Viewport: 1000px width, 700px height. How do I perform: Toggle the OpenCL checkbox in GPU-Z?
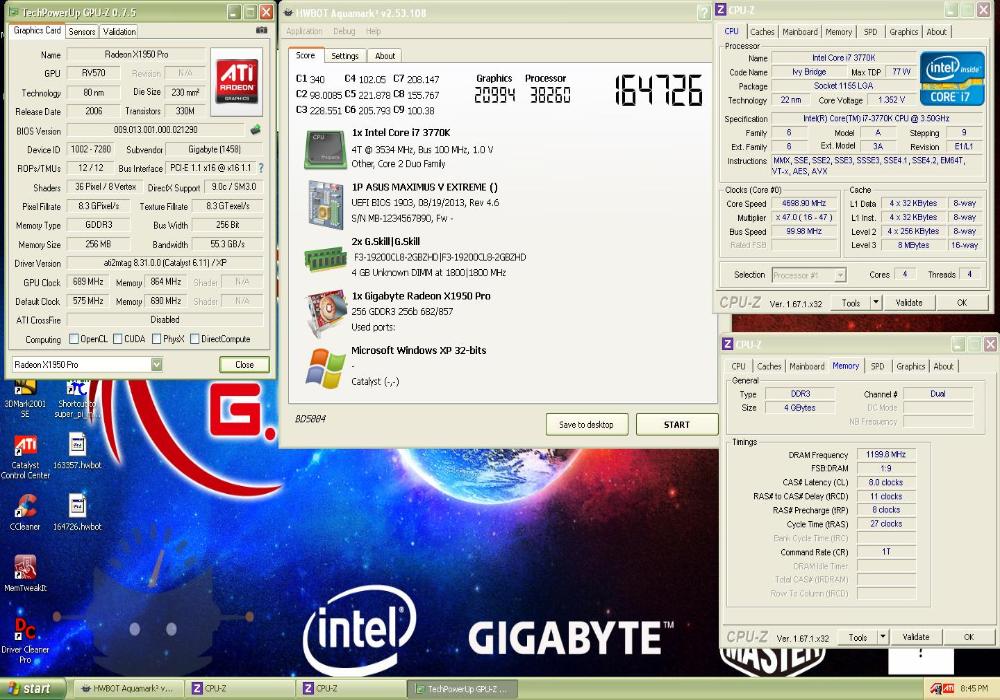[74, 339]
